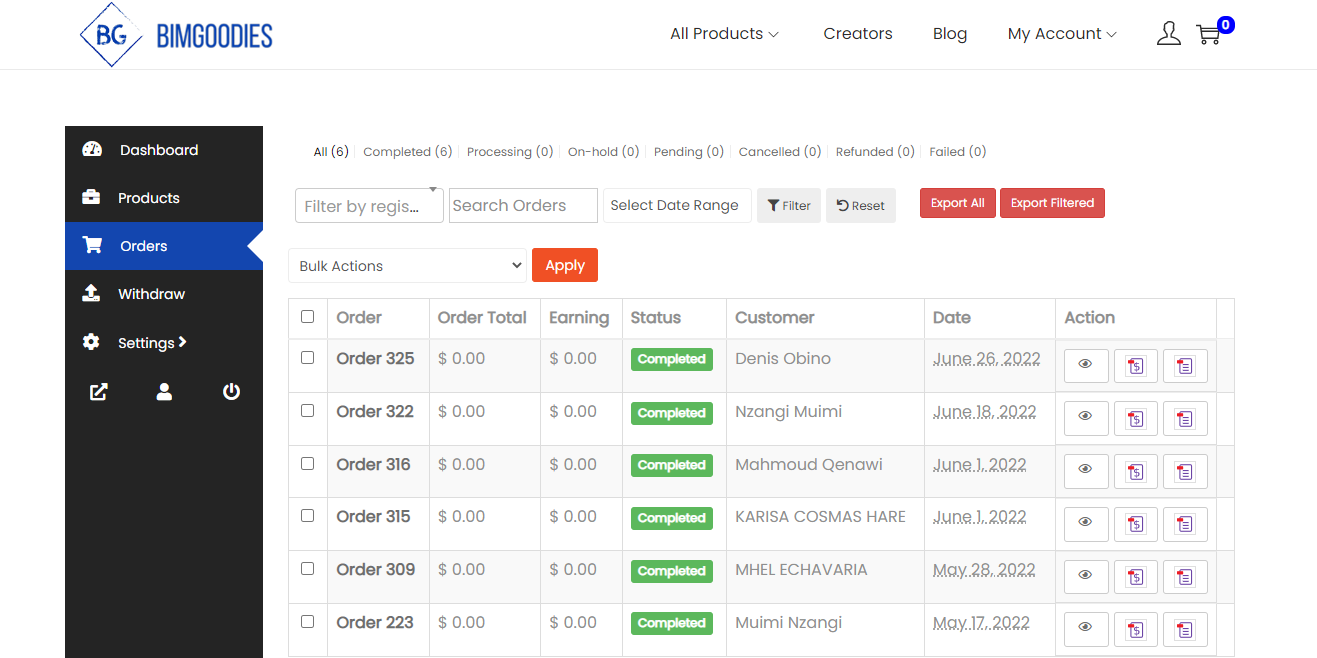Open PDF invoice icon for Order 316
1317x658 pixels.
pos(1136,471)
